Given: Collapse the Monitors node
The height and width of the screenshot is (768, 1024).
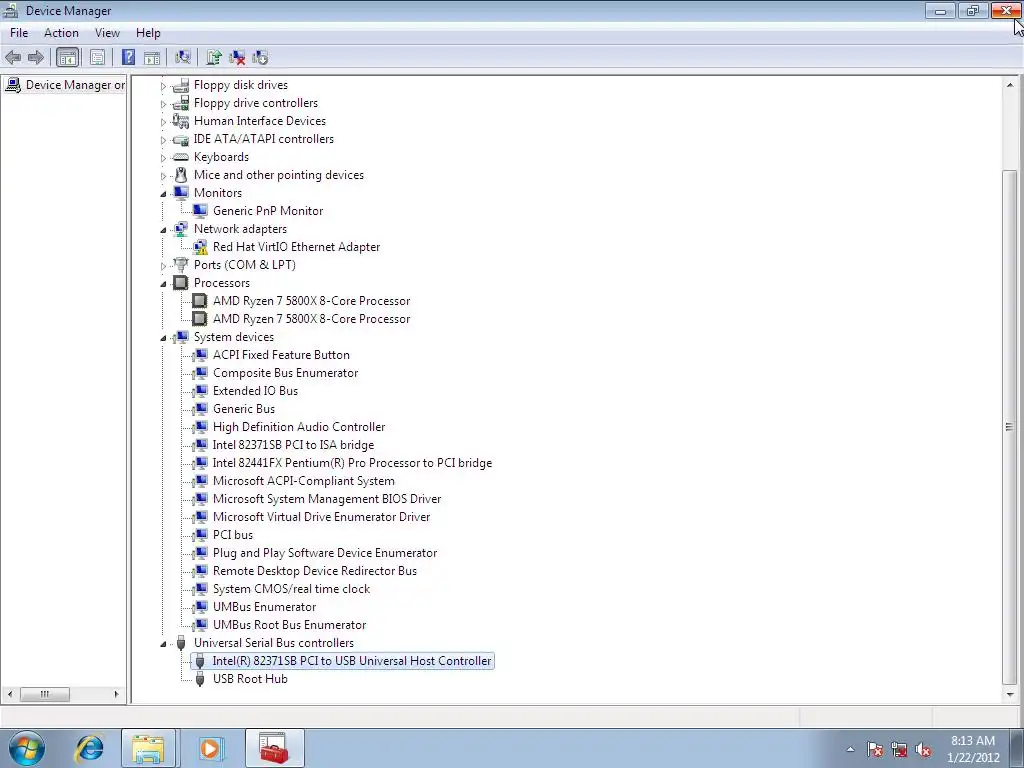Looking at the screenshot, I should pyautogui.click(x=163, y=193).
